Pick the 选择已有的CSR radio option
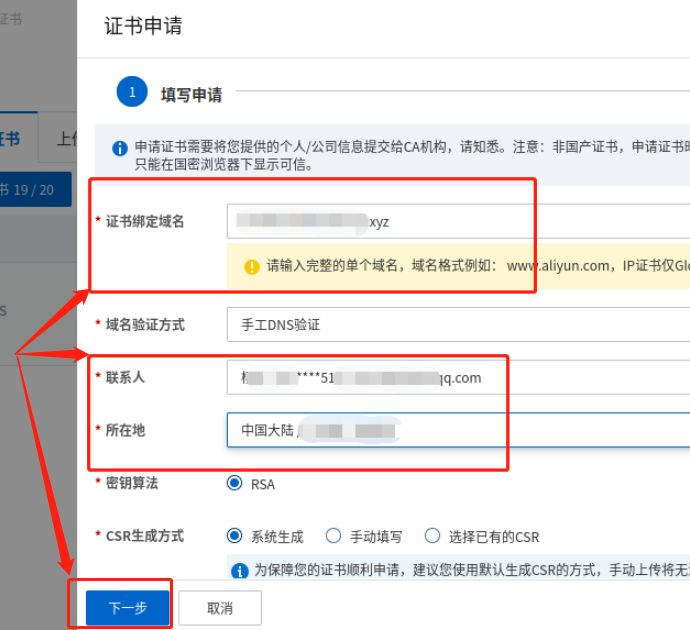 point(432,537)
